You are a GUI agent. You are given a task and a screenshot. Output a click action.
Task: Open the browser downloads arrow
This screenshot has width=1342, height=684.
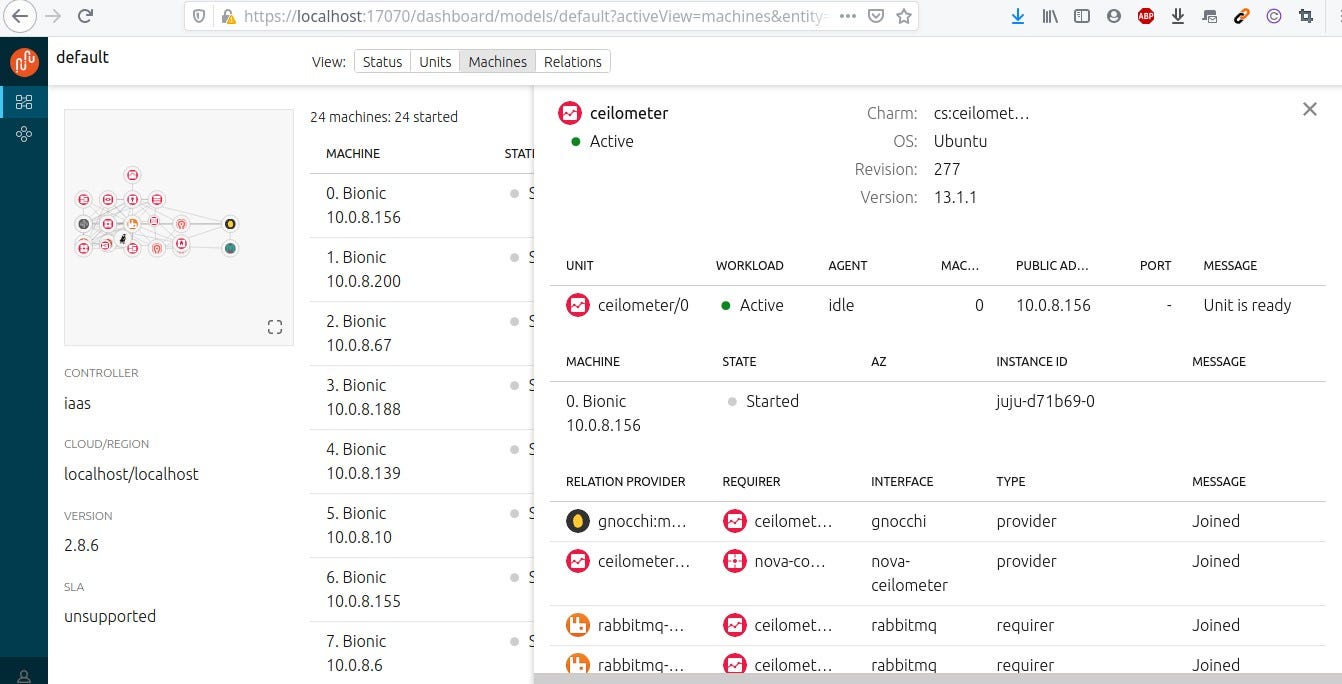[x=1018, y=16]
